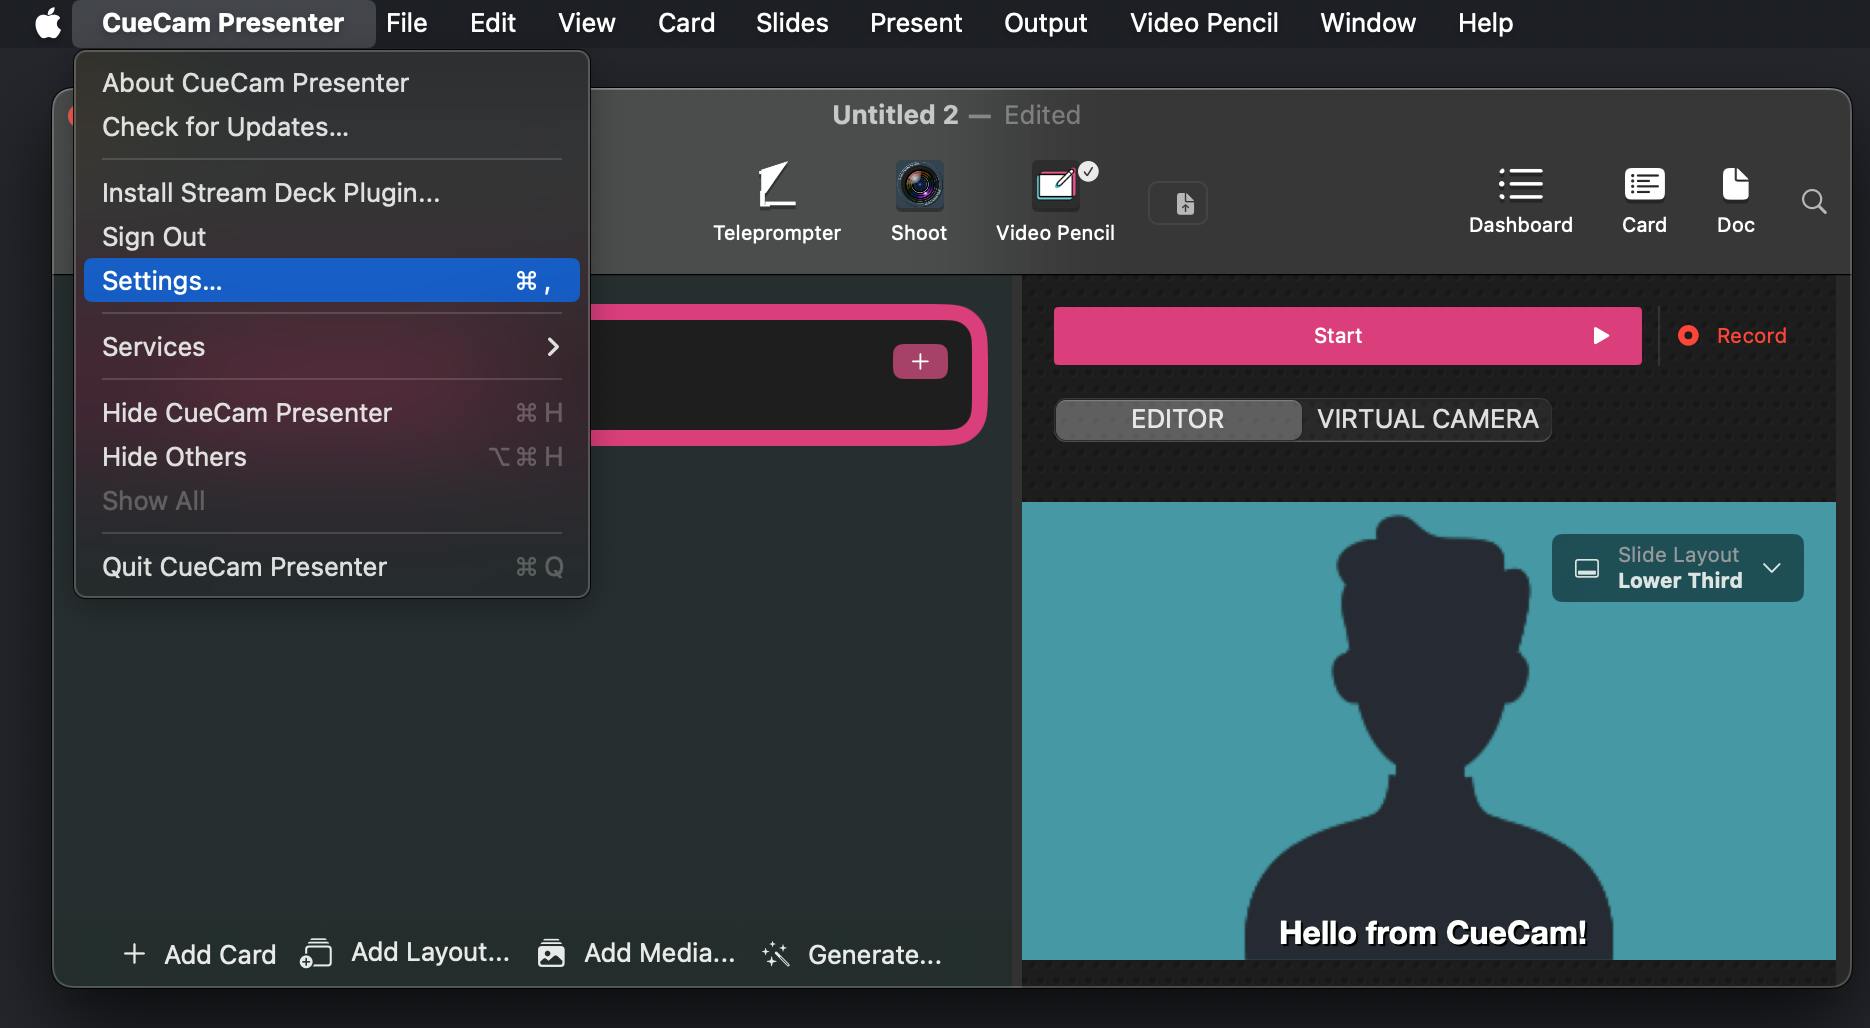Click the search magnifier icon
Image resolution: width=1870 pixels, height=1028 pixels.
(x=1814, y=202)
